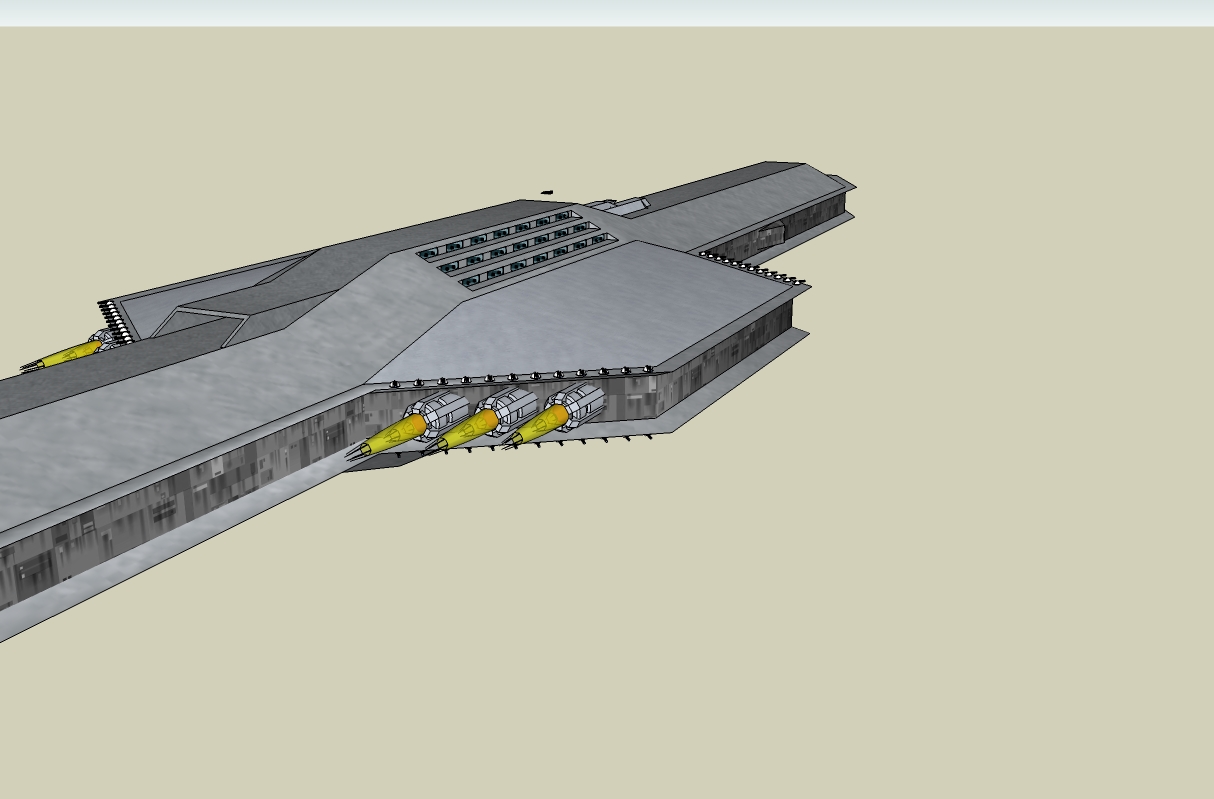Click the small black object floating above the ship
The image size is (1214, 799).
[x=547, y=192]
